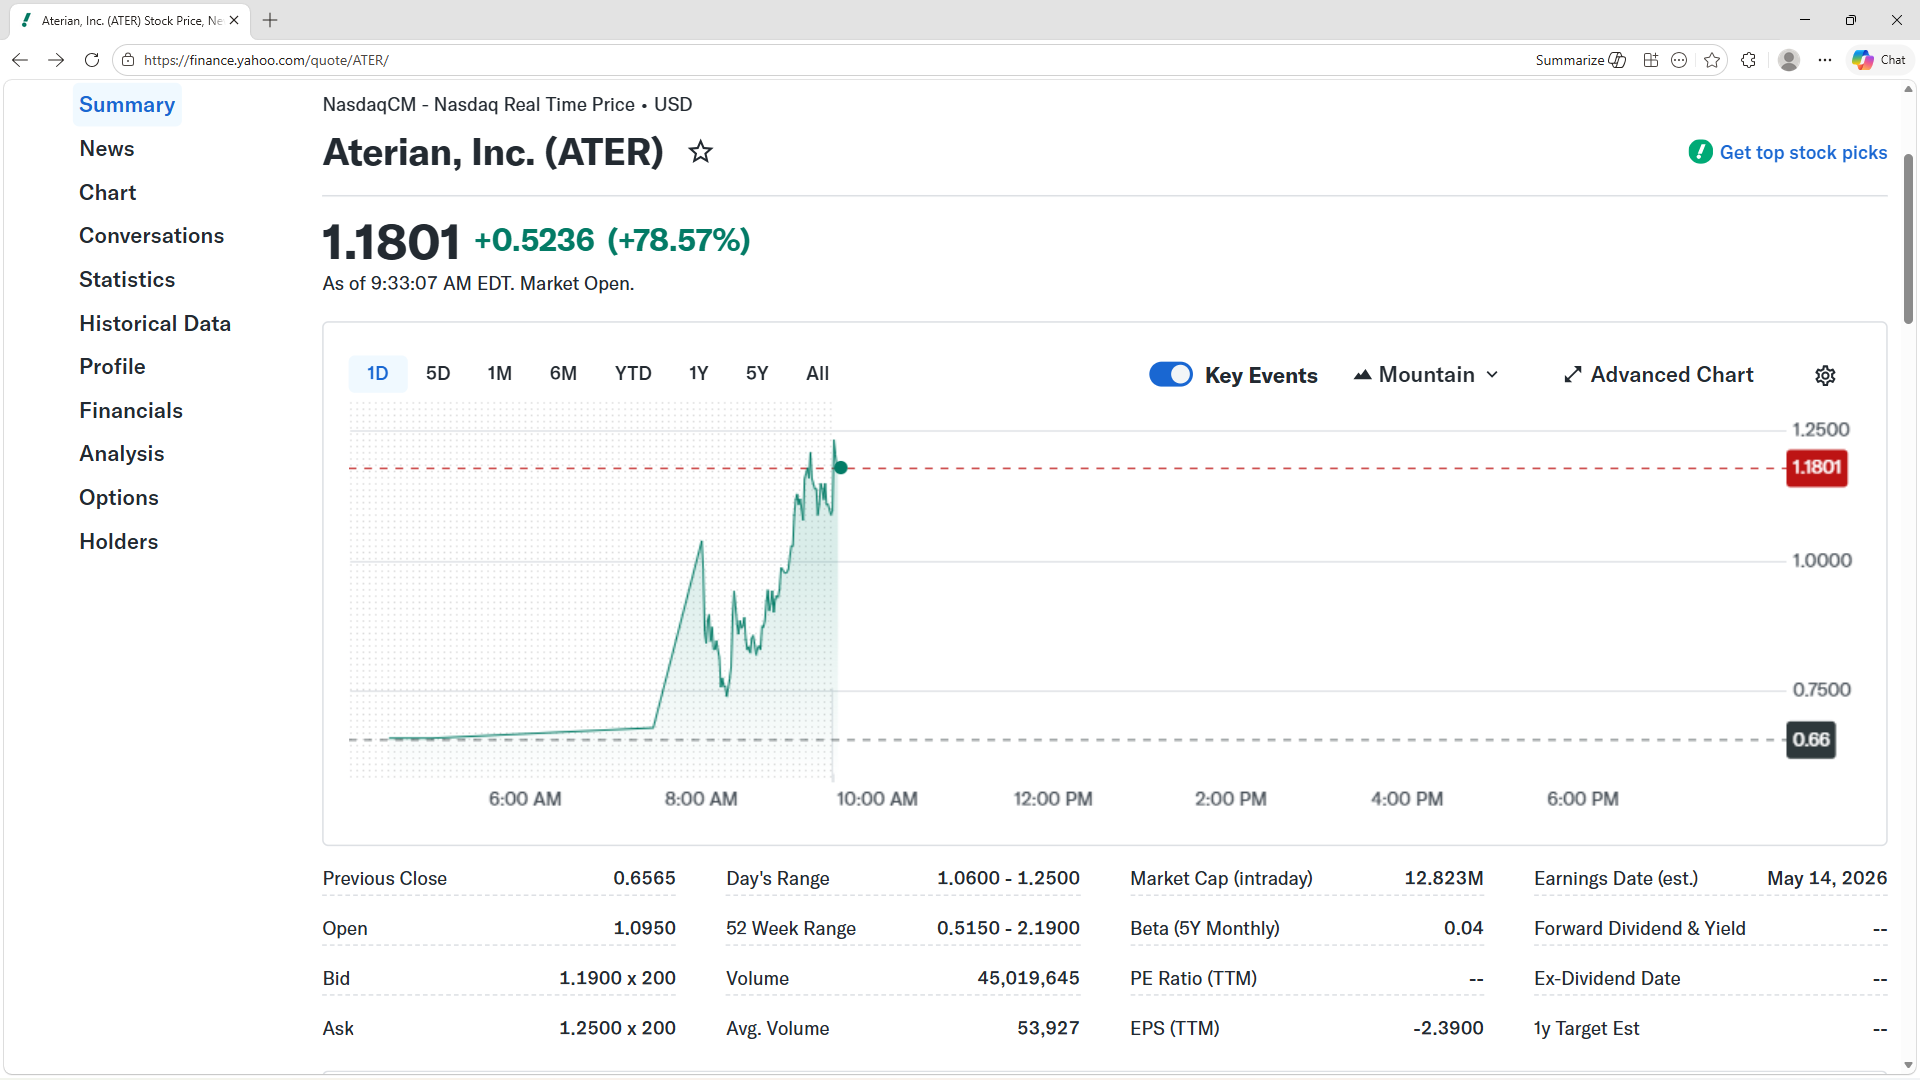Select the All time range tab
1920x1080 pixels.
(817, 373)
